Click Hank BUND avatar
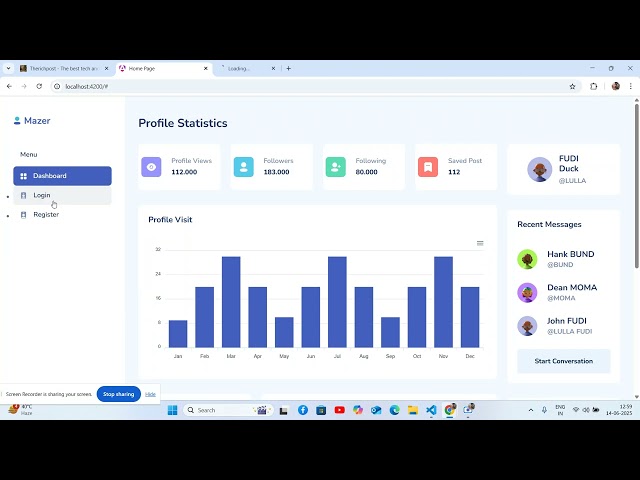This screenshot has width=640, height=480. (x=527, y=259)
